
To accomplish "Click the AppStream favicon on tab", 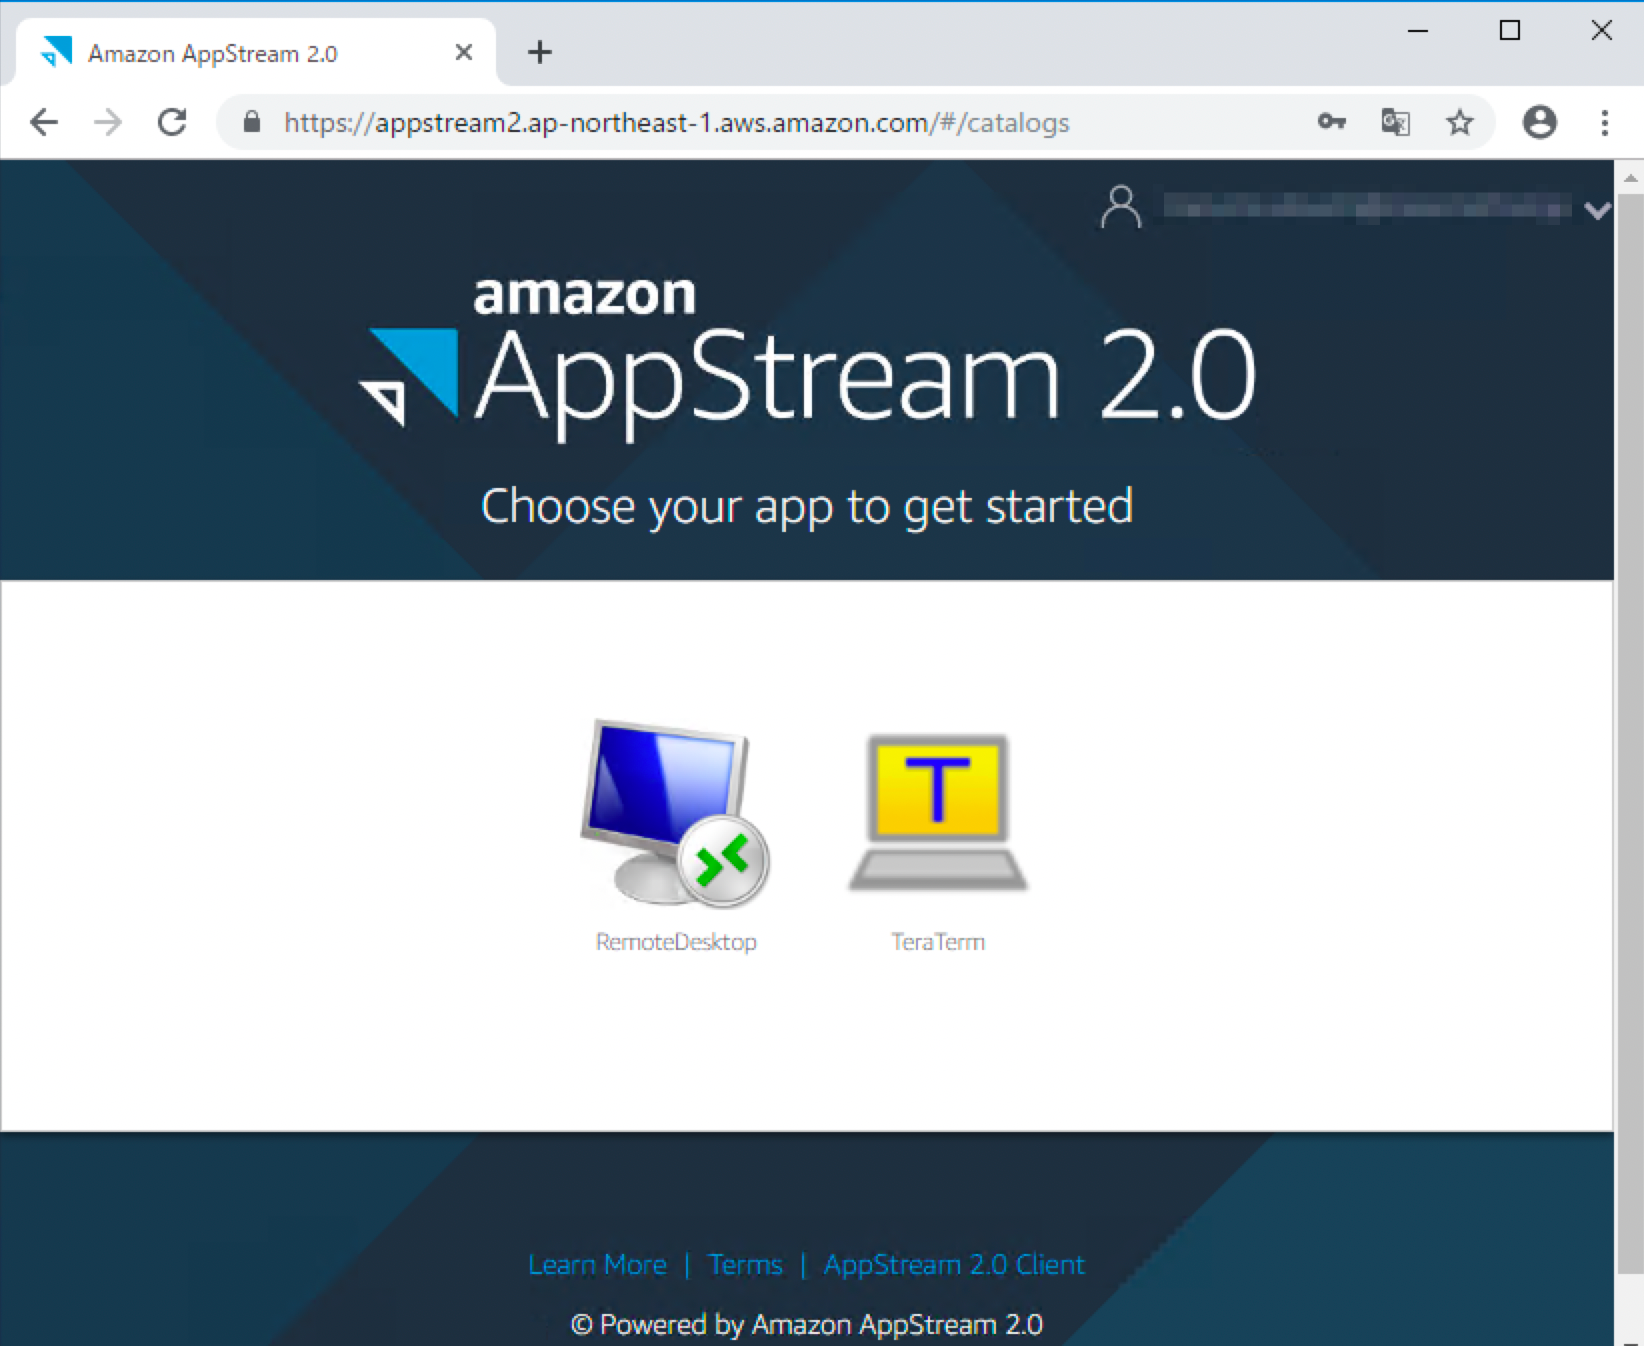I will 56,52.
